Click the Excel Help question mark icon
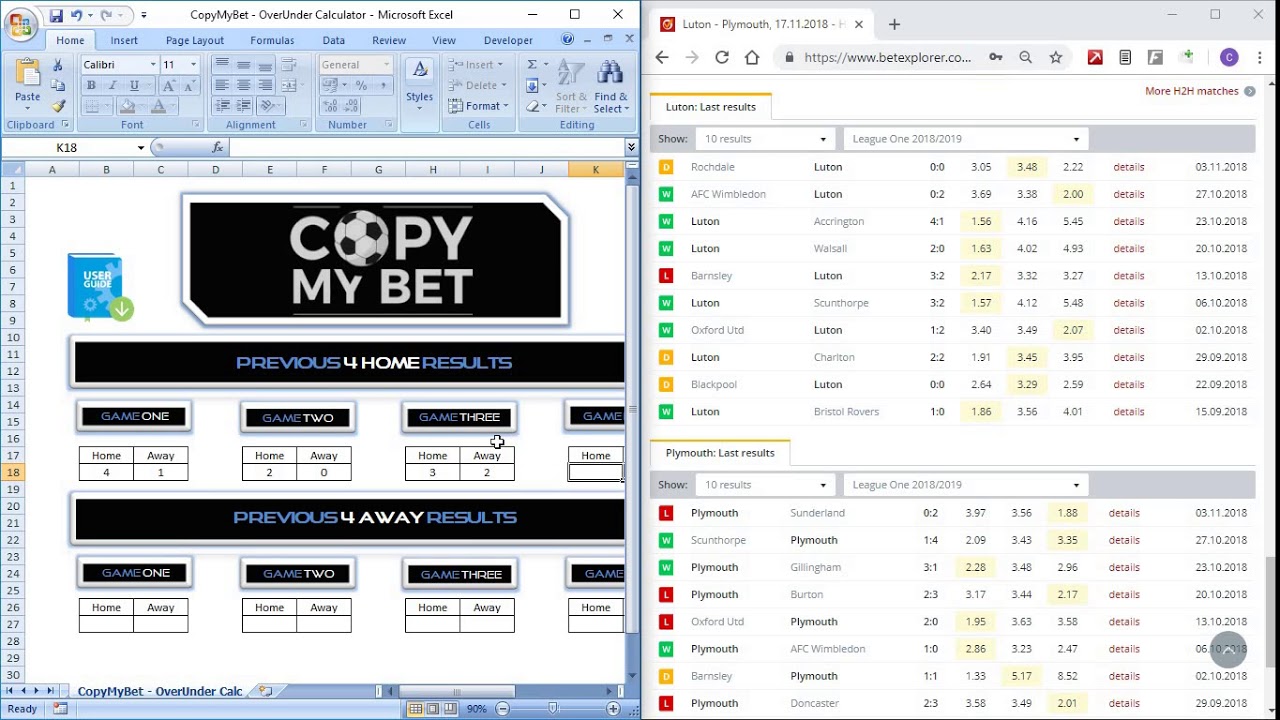 567,39
